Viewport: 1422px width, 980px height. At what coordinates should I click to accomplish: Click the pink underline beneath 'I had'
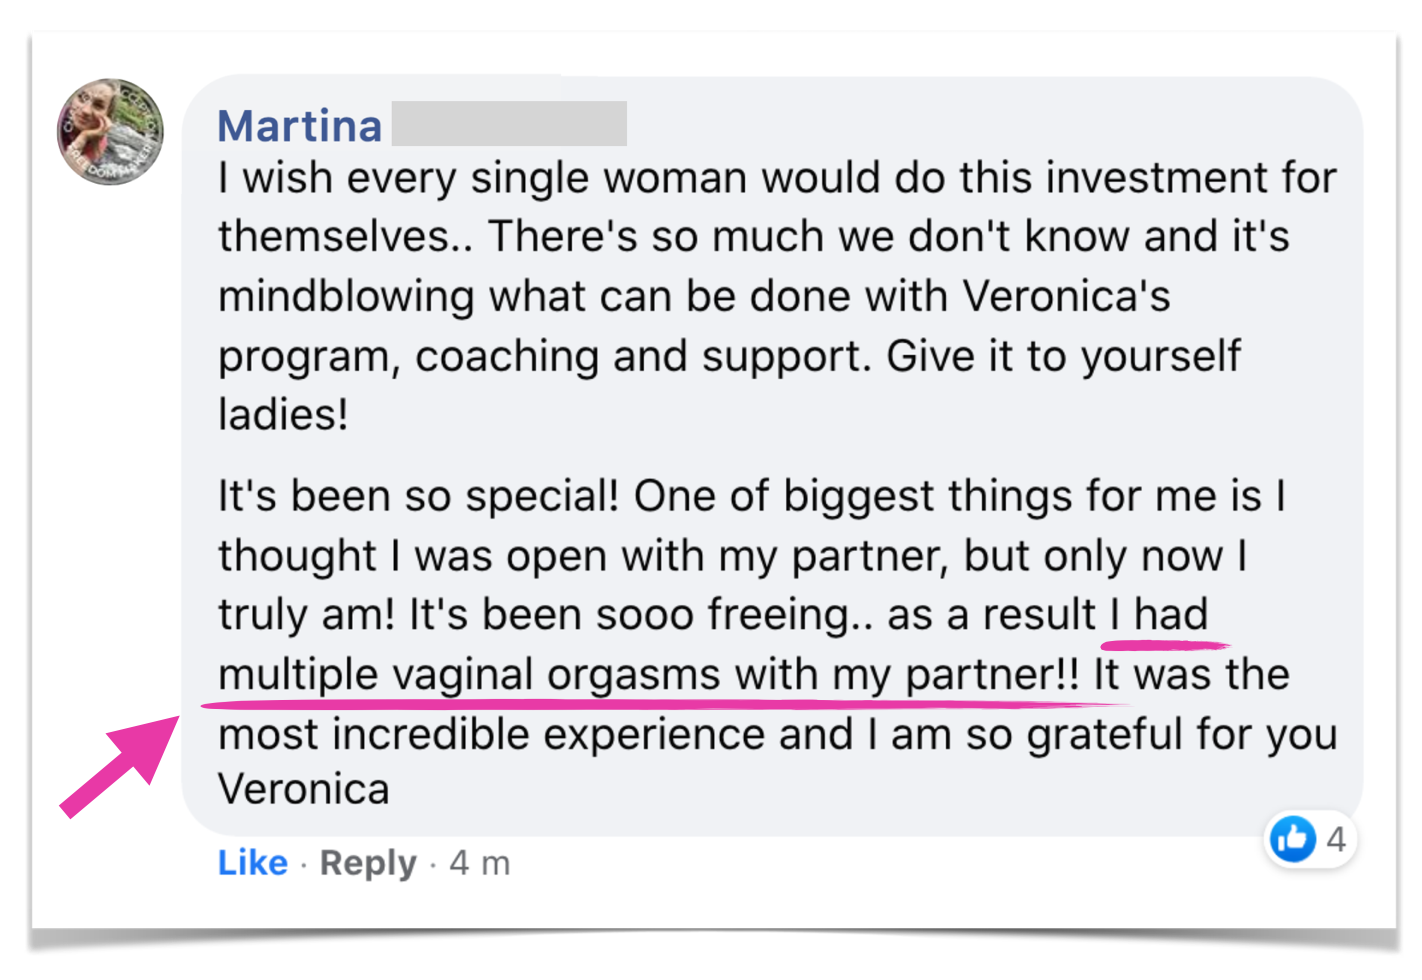pyautogui.click(x=1166, y=644)
